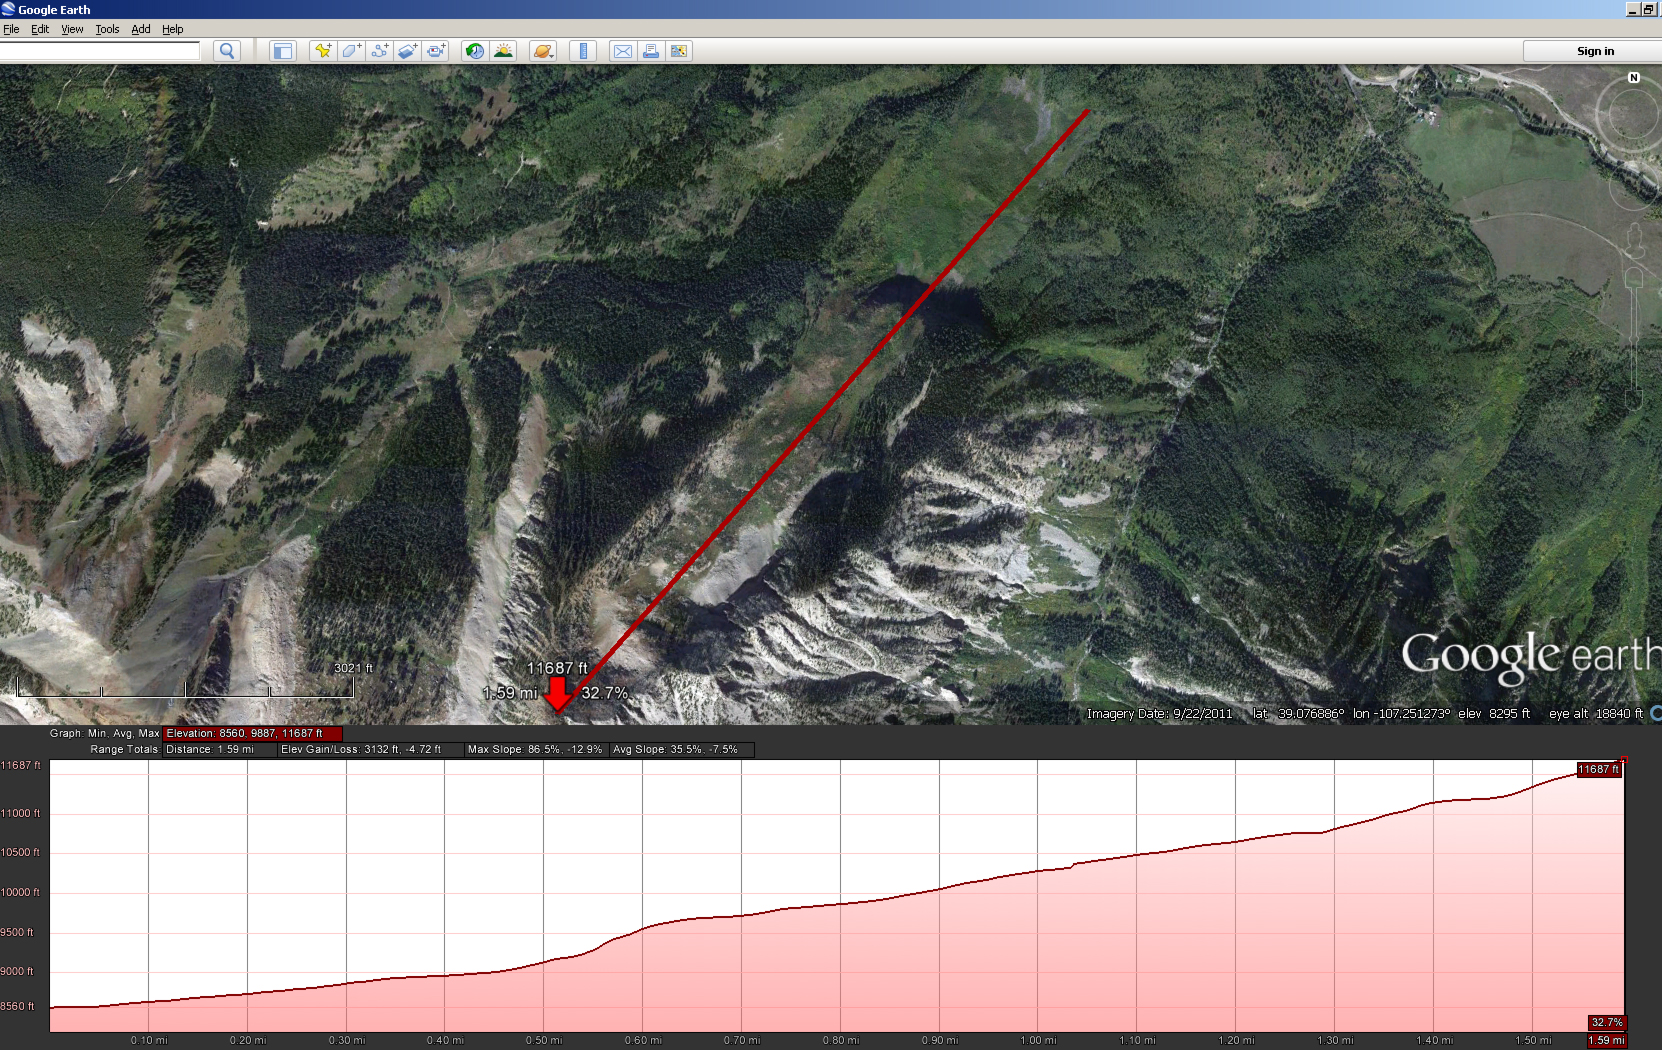Image resolution: width=1662 pixels, height=1050 pixels.
Task: Open the planet switcher dropdown
Action: 543,51
